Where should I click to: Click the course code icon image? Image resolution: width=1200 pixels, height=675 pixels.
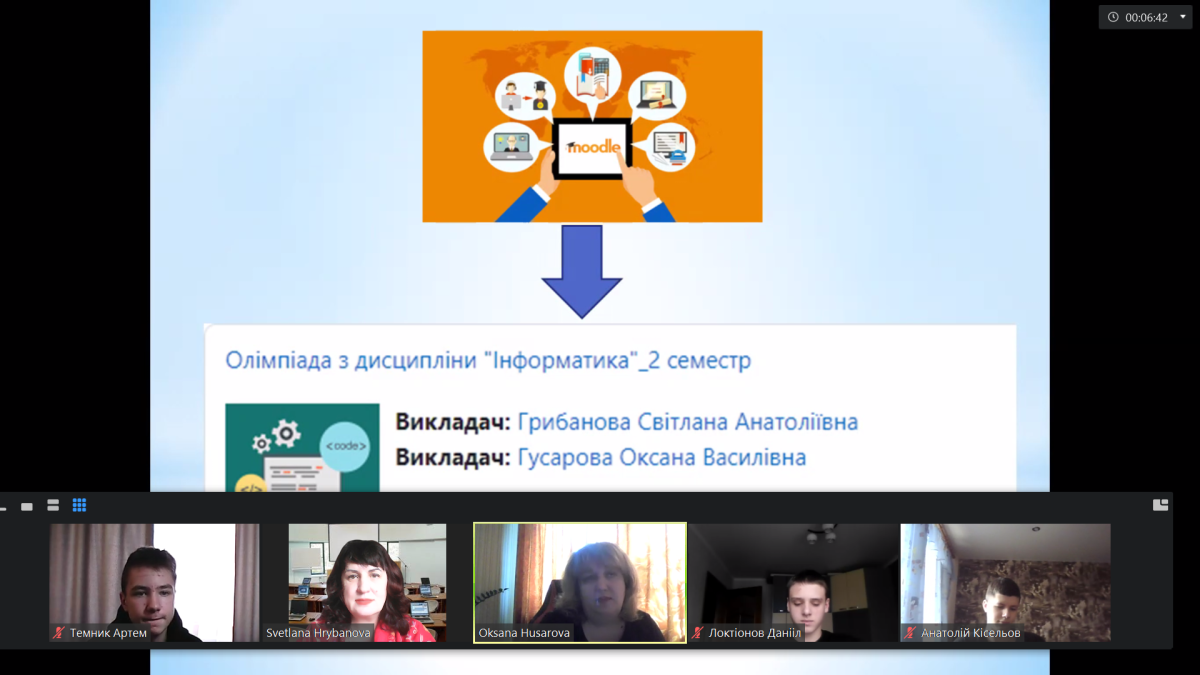(x=302, y=447)
